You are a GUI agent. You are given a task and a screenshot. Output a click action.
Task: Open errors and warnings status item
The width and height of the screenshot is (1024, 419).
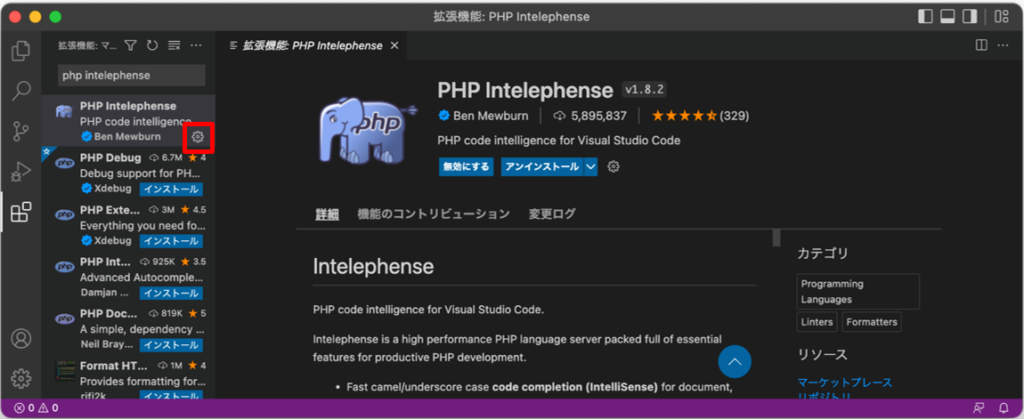(37, 409)
